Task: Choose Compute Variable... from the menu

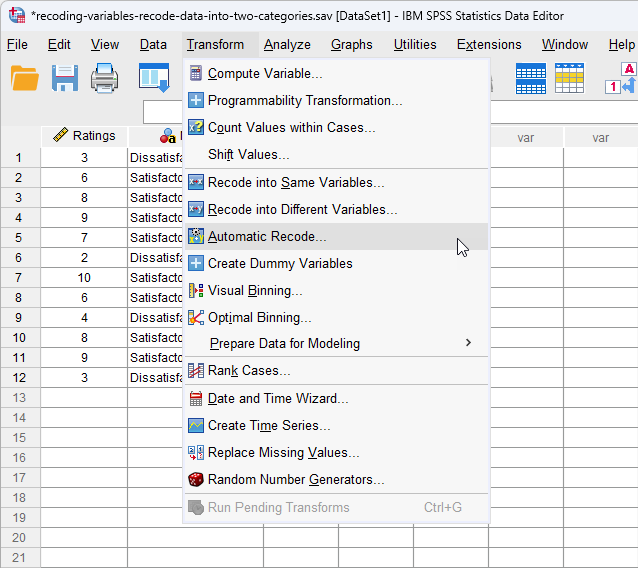Action: click(x=336, y=74)
